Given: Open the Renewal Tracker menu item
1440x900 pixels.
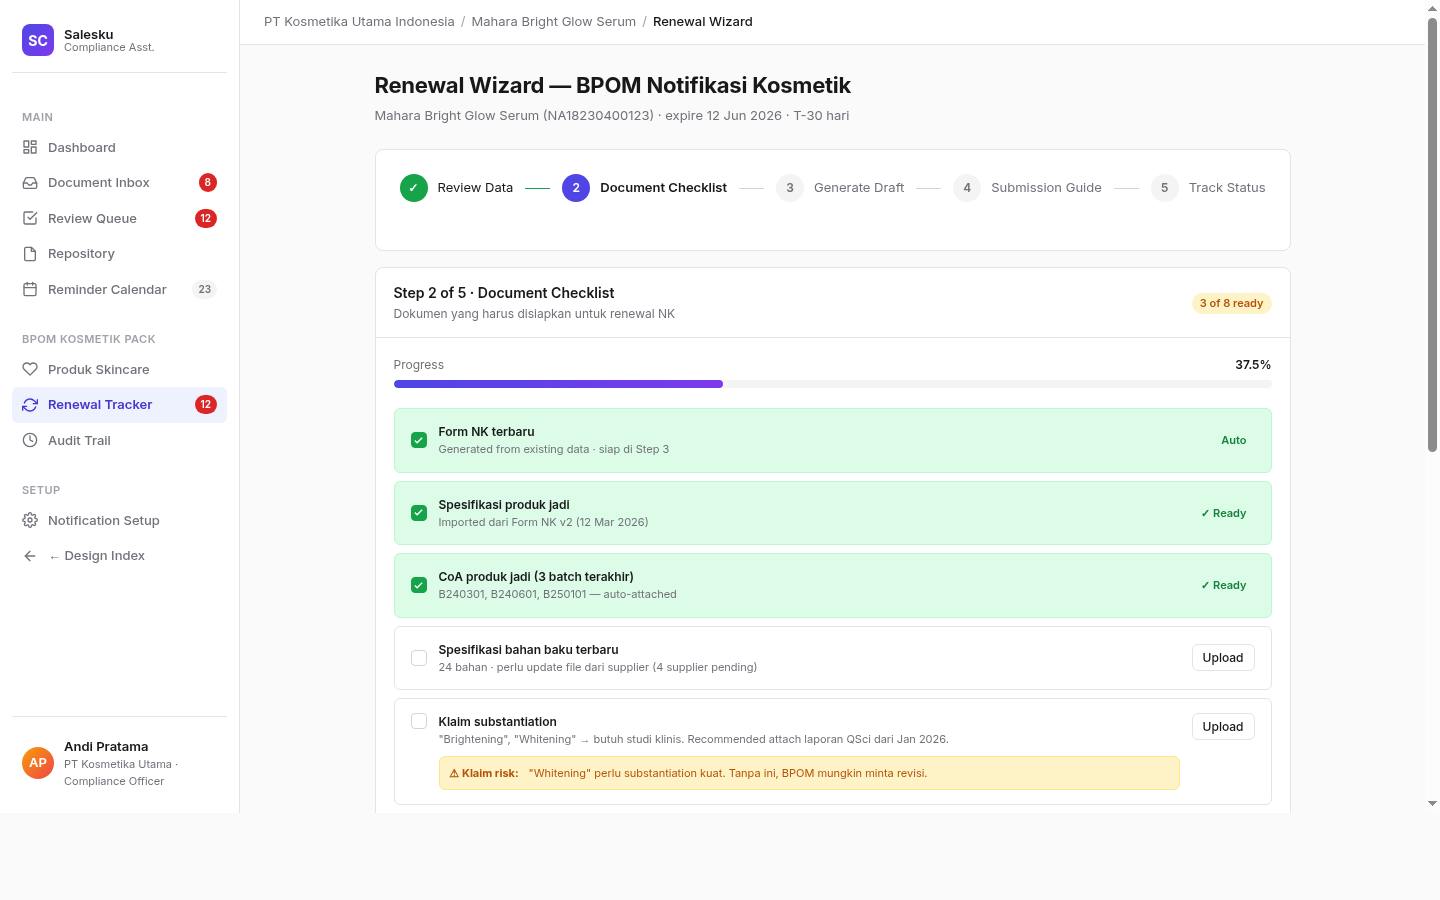Looking at the screenshot, I should [119, 405].
